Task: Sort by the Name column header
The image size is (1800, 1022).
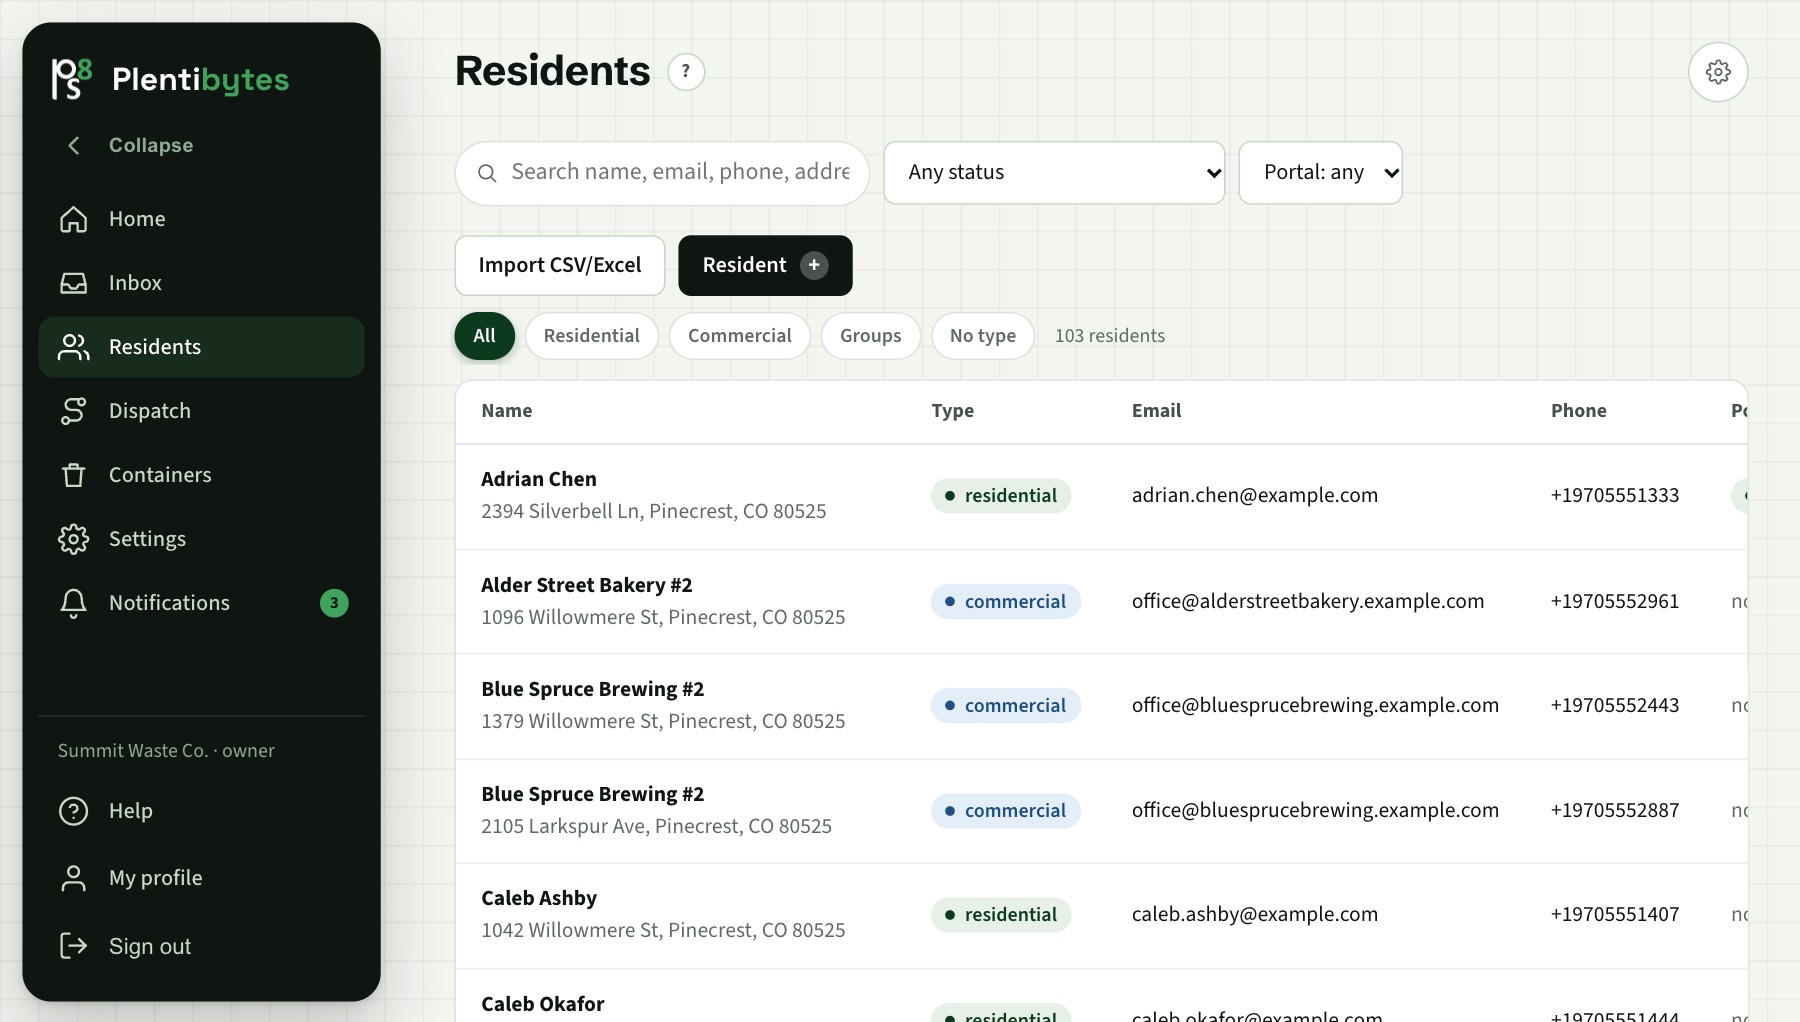Action: pos(507,411)
